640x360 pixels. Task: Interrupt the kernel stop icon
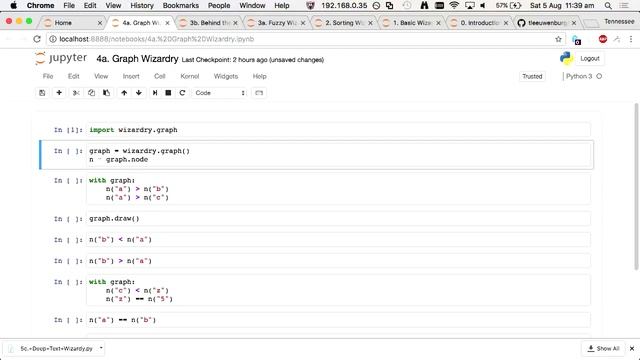[x=168, y=93]
